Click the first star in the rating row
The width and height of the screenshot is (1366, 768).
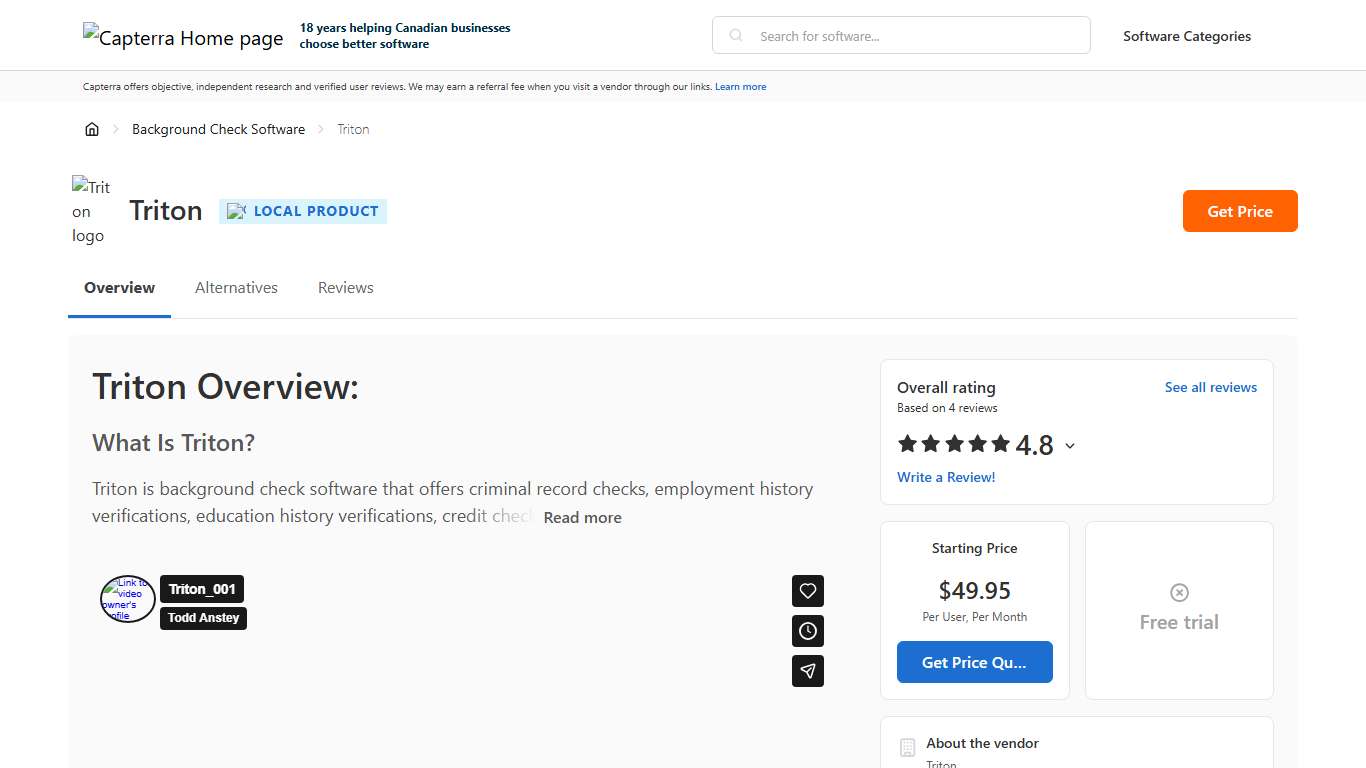(906, 443)
